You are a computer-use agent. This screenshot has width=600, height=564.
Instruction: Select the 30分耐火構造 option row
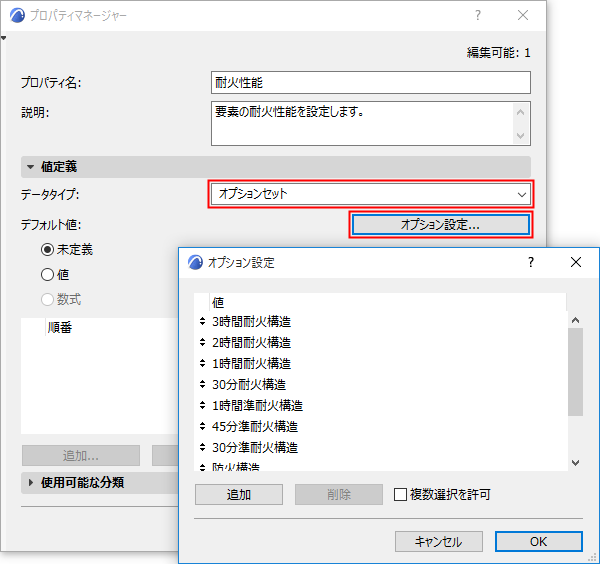pos(381,384)
